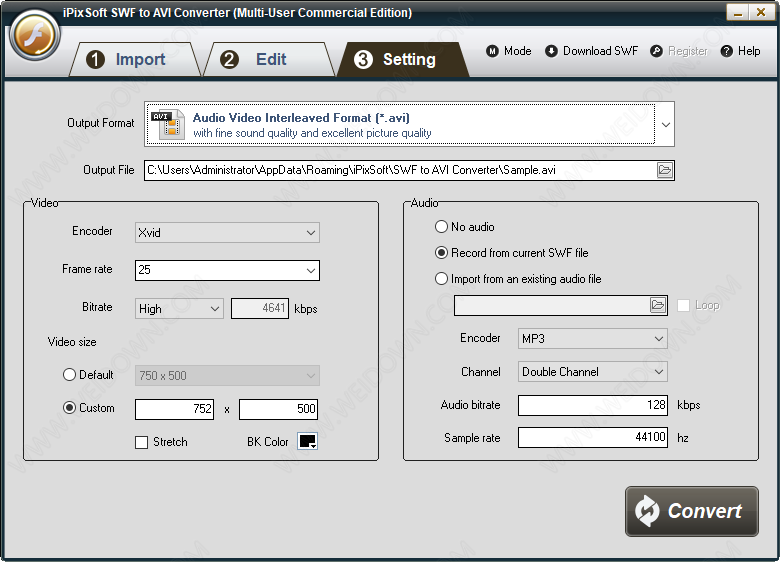Click the custom width field 752
780x562 pixels.
[x=175, y=409]
